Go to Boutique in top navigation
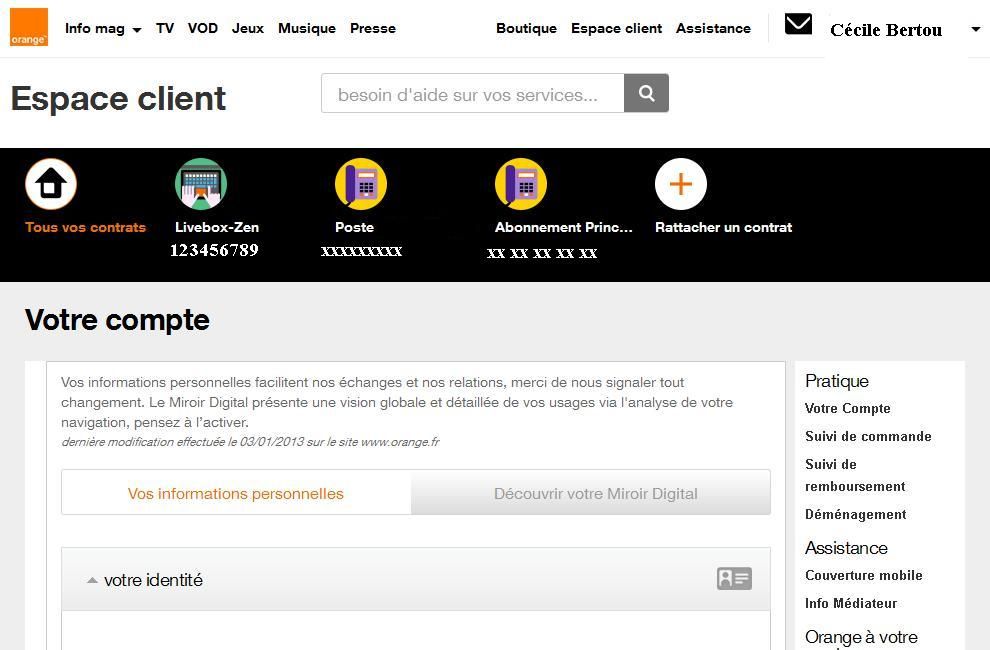The image size is (990, 650). (527, 28)
